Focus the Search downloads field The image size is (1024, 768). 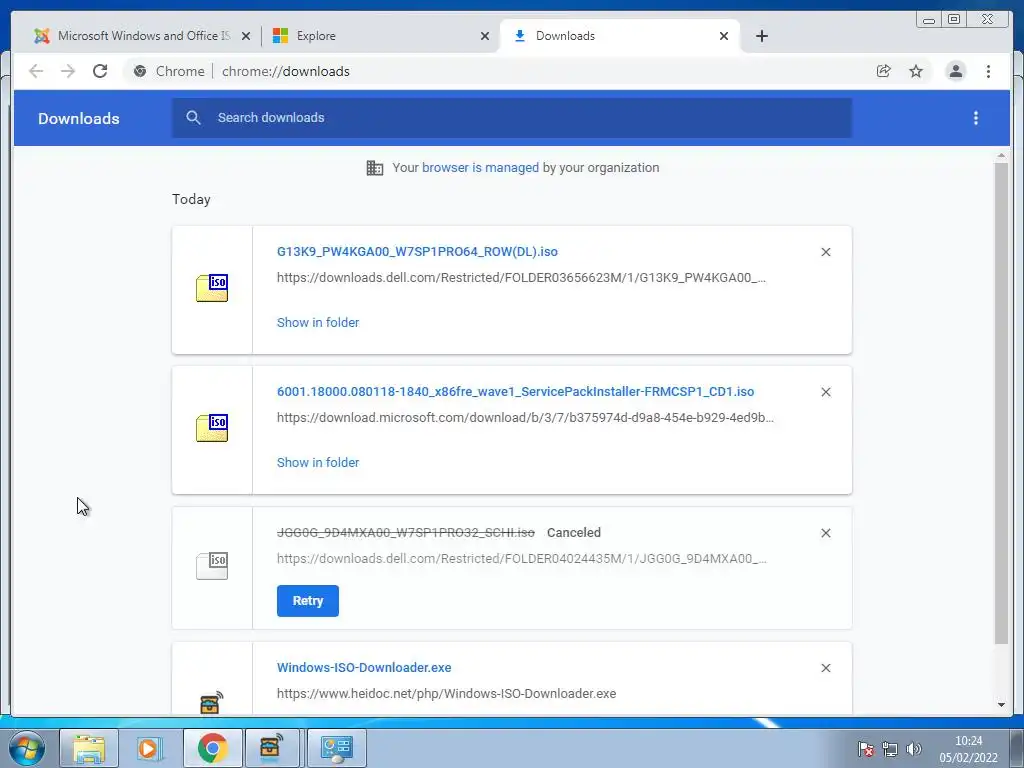point(511,118)
